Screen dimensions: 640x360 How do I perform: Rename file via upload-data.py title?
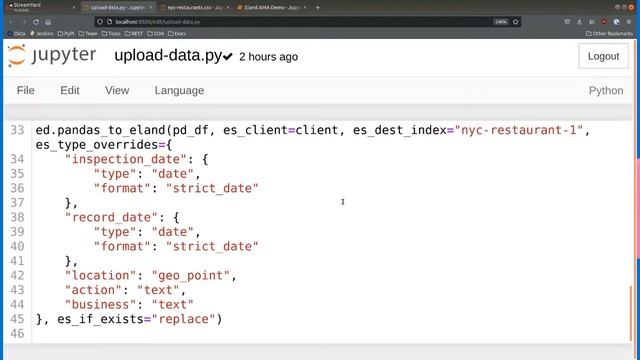[x=168, y=56]
